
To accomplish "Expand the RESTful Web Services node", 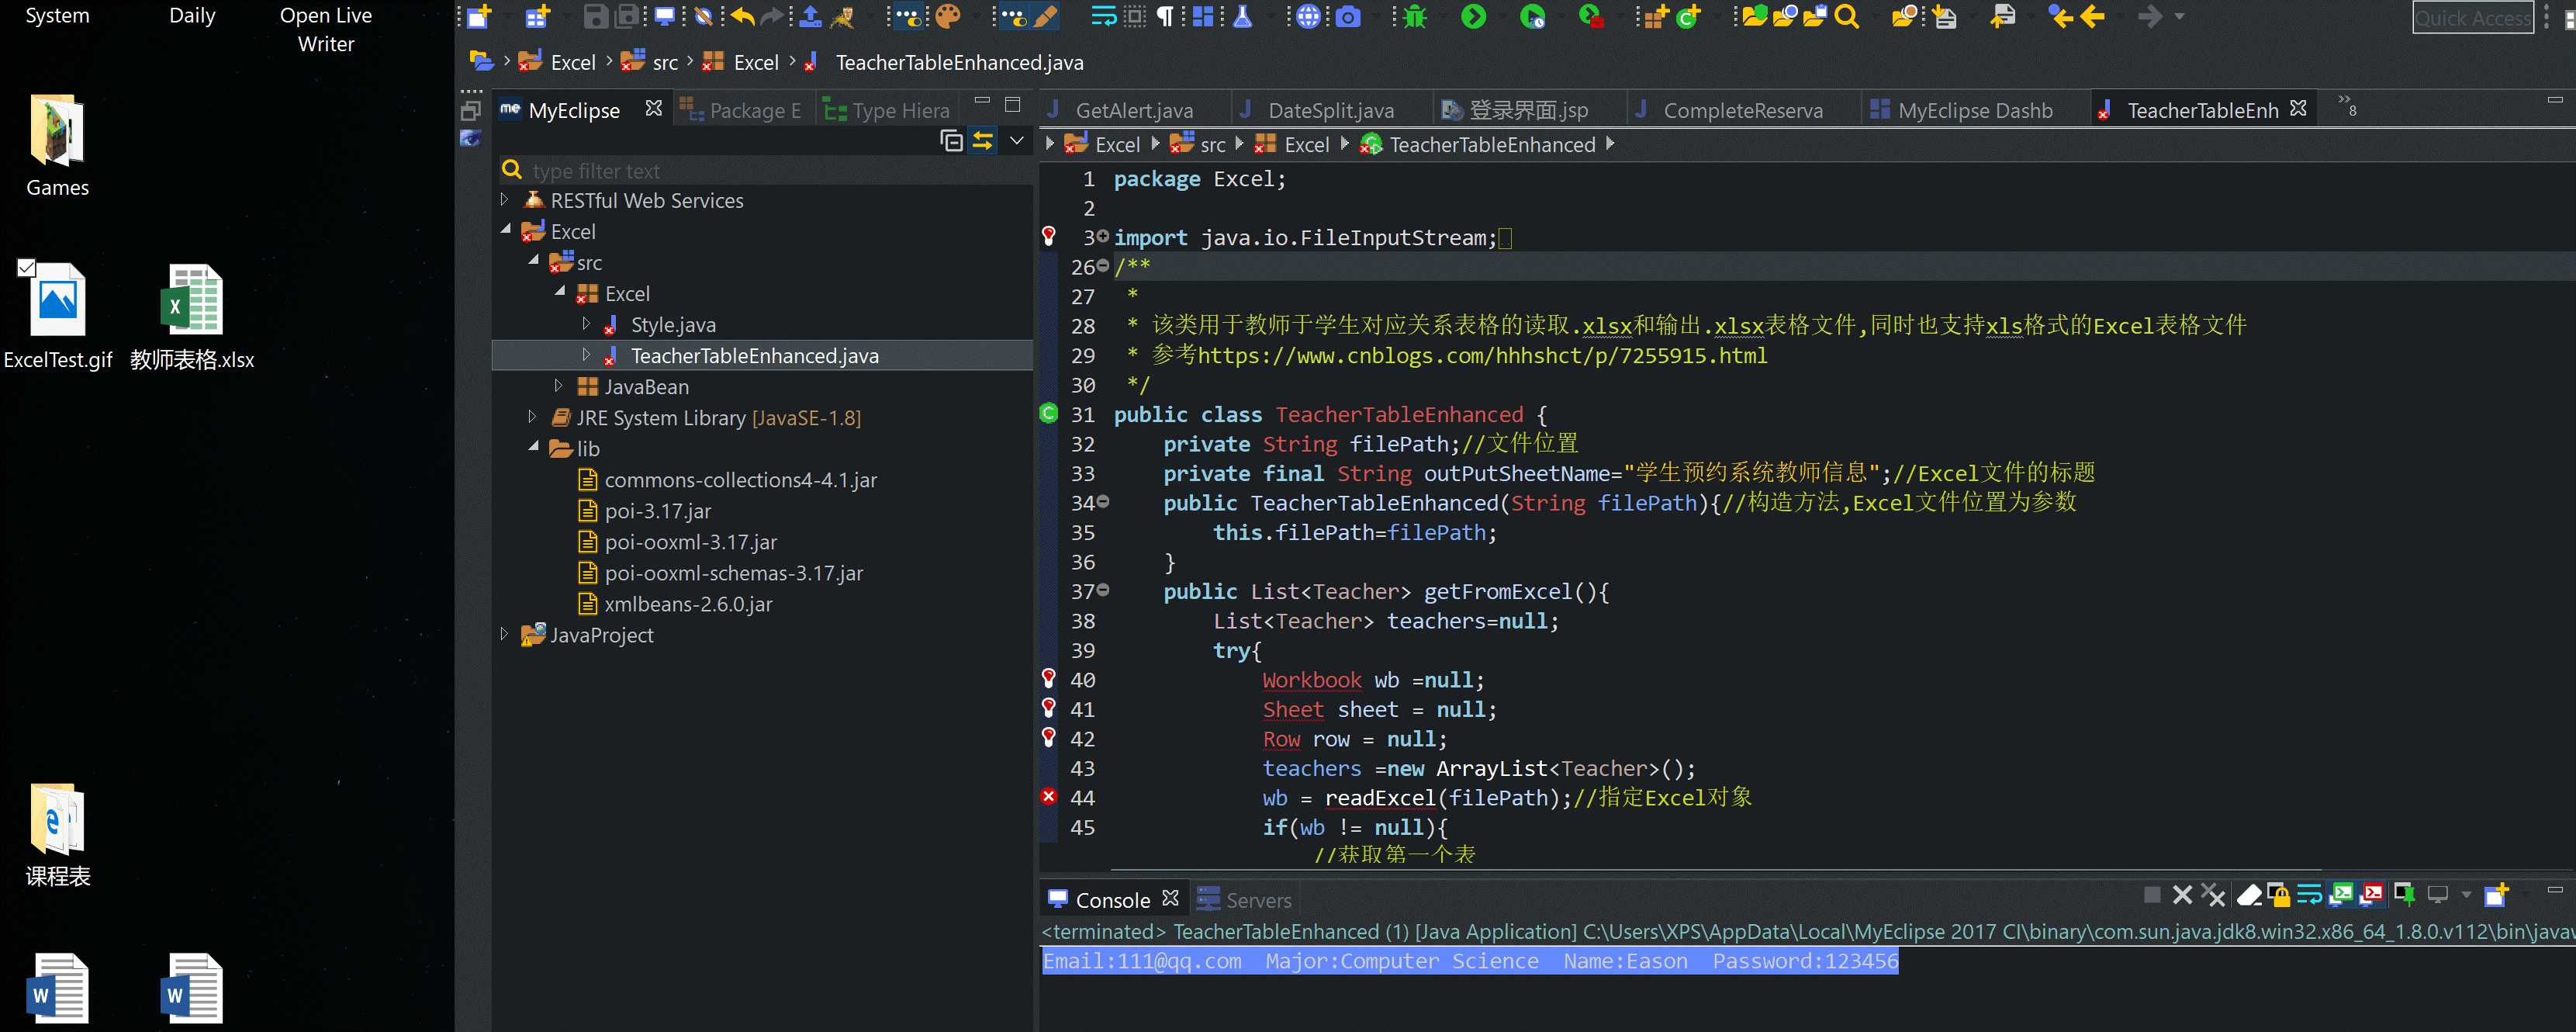I will pos(503,199).
